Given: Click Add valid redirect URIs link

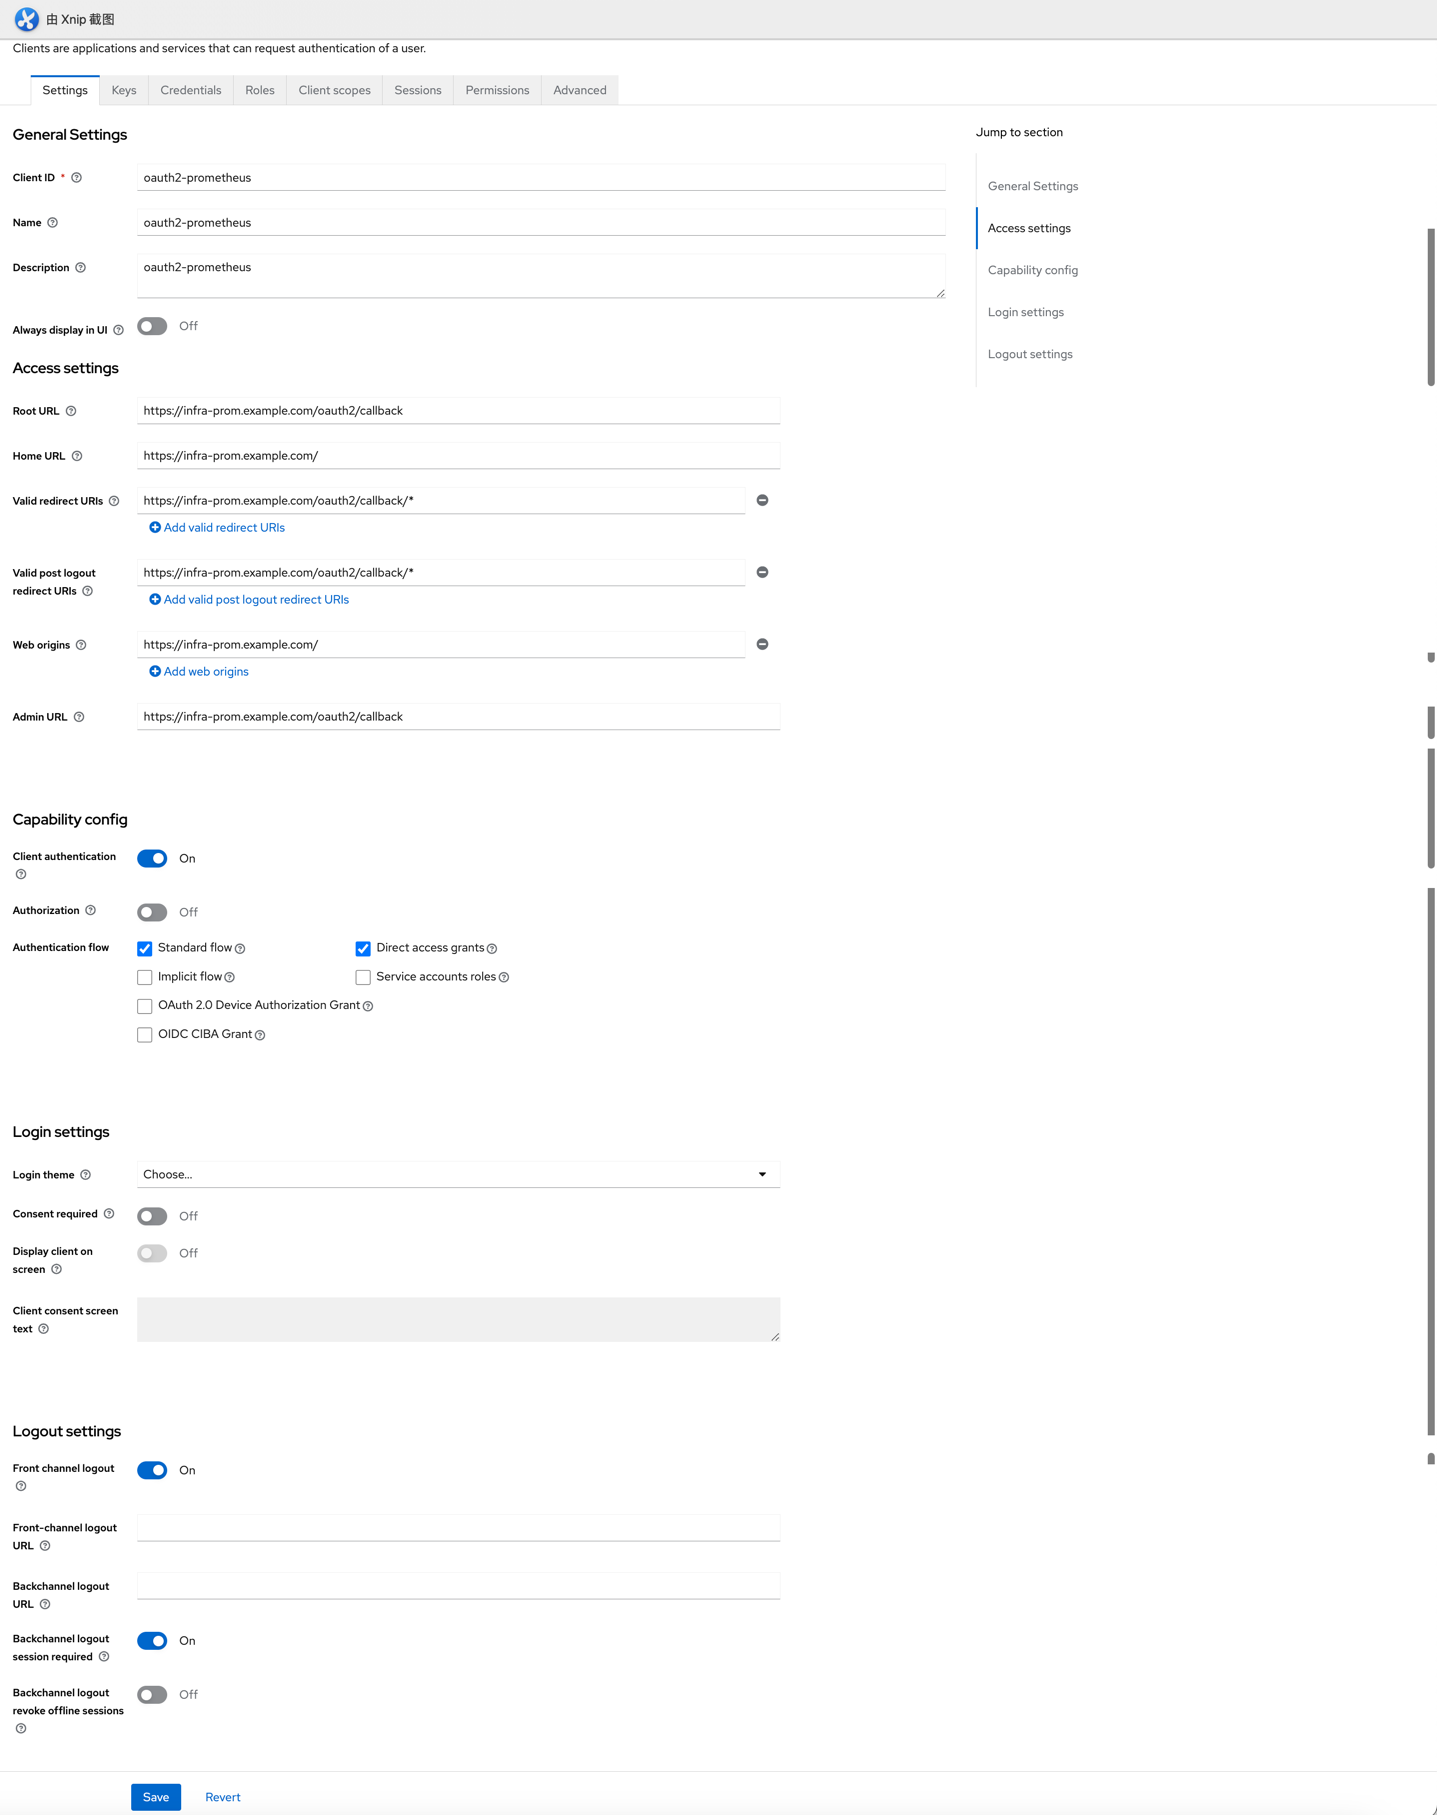Looking at the screenshot, I should pyautogui.click(x=217, y=527).
